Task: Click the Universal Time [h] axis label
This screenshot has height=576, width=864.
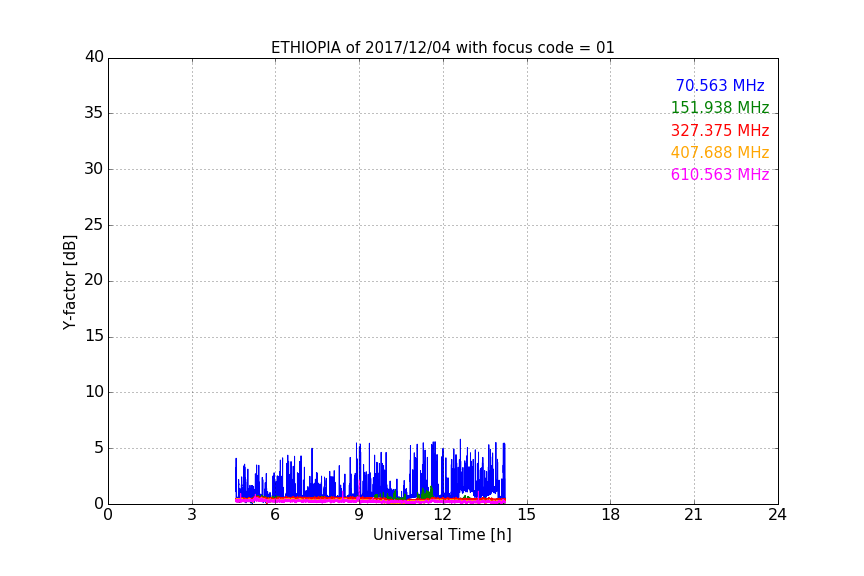Action: point(442,535)
